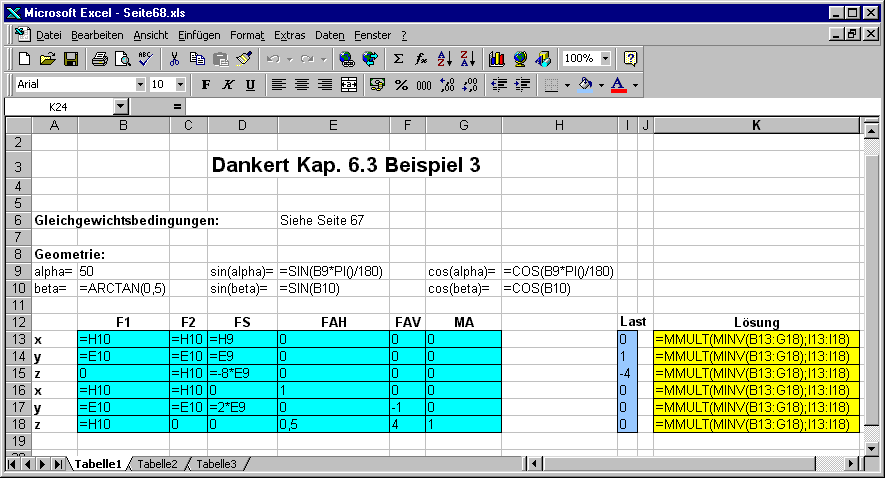Screen dimensions: 885x478
Task: Open the Einfügen menu
Action: (x=199, y=35)
